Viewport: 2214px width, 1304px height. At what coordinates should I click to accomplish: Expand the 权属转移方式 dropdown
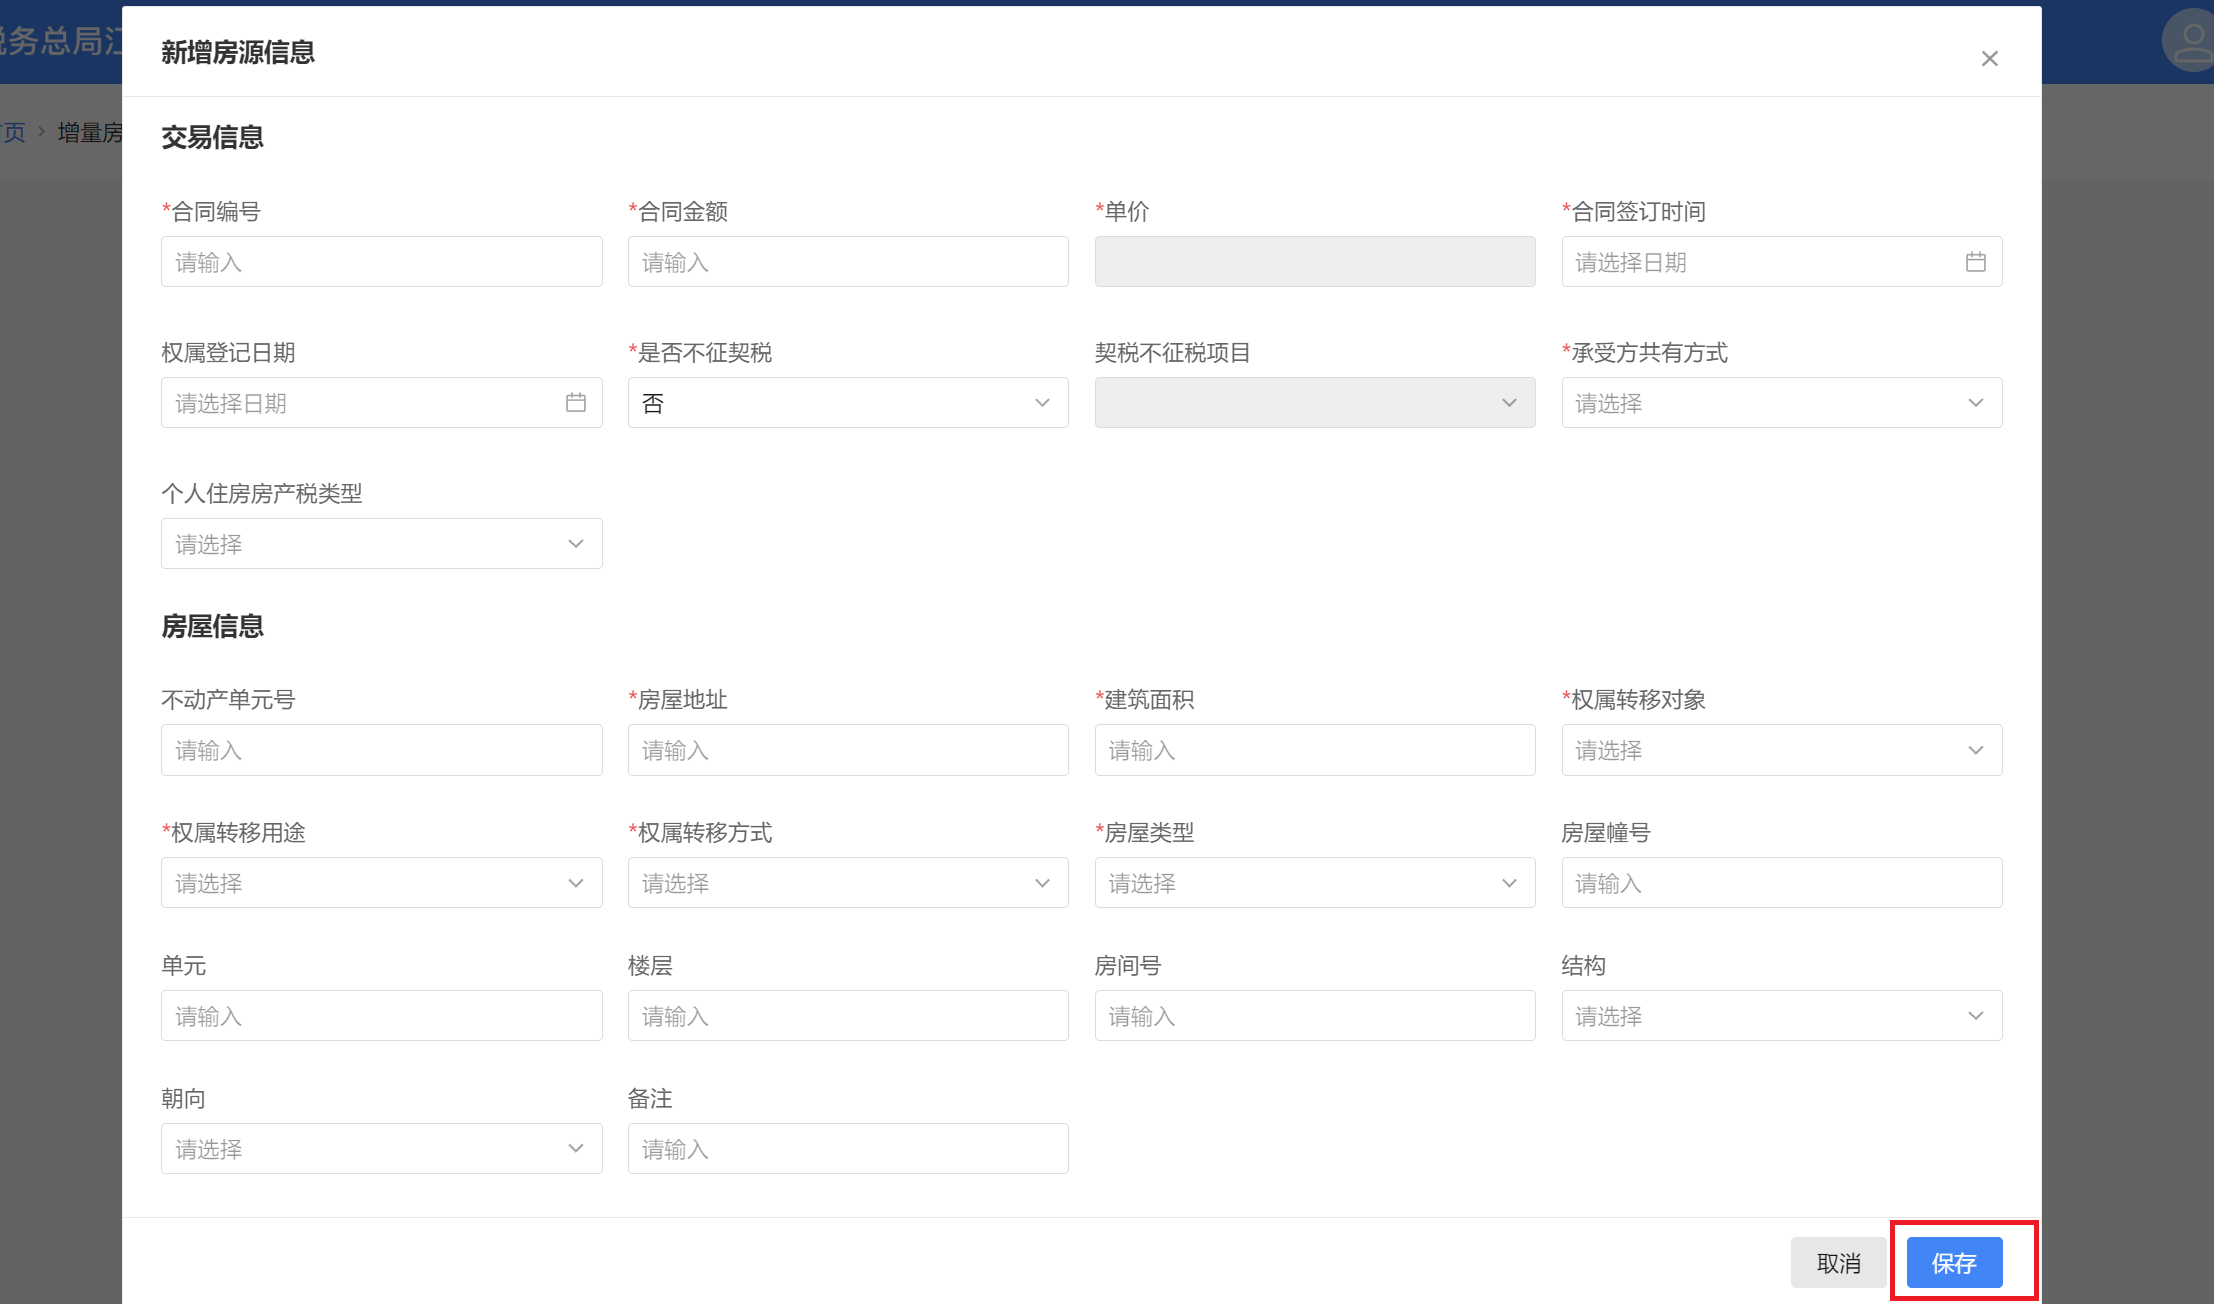(847, 883)
